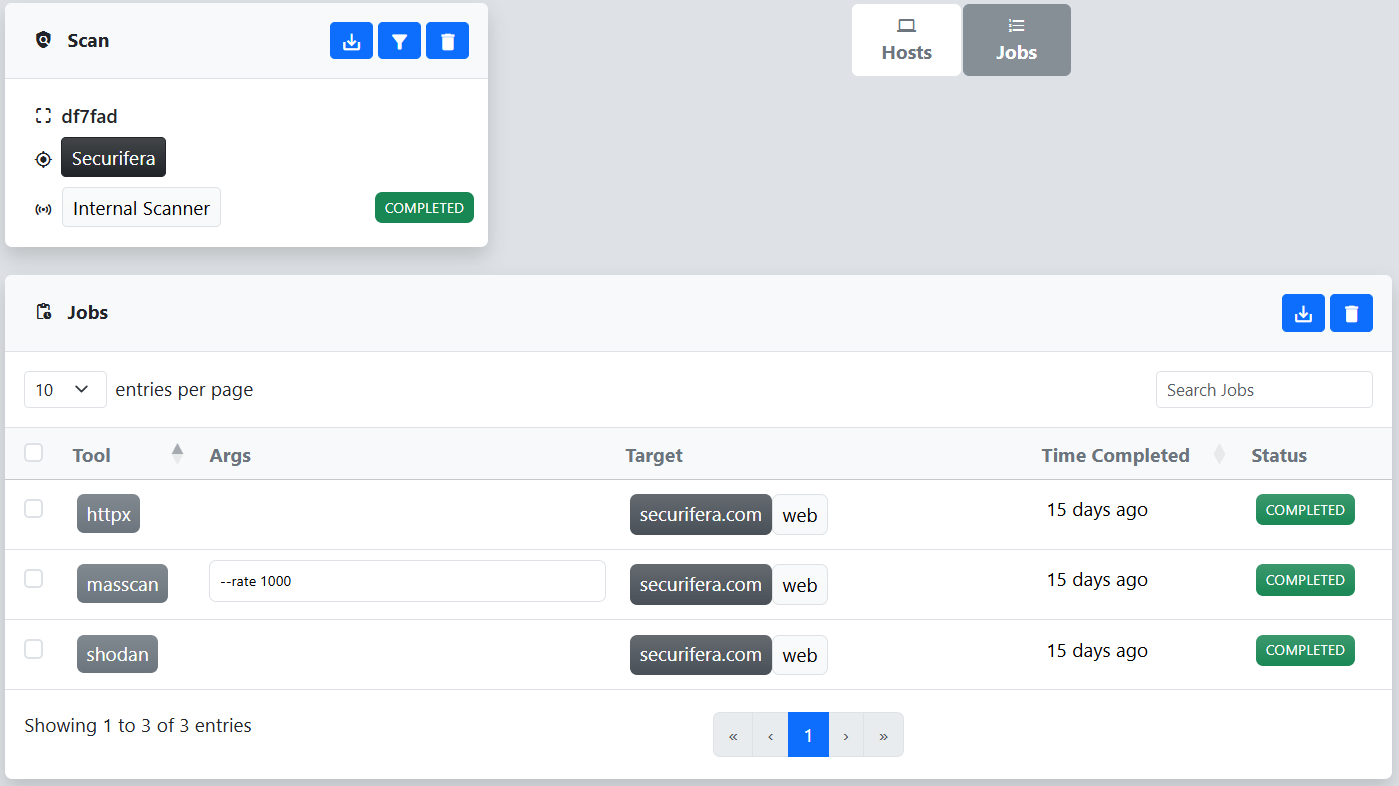The width and height of the screenshot is (1399, 786).
Task: Check the masscan job checkbox
Action: [34, 578]
